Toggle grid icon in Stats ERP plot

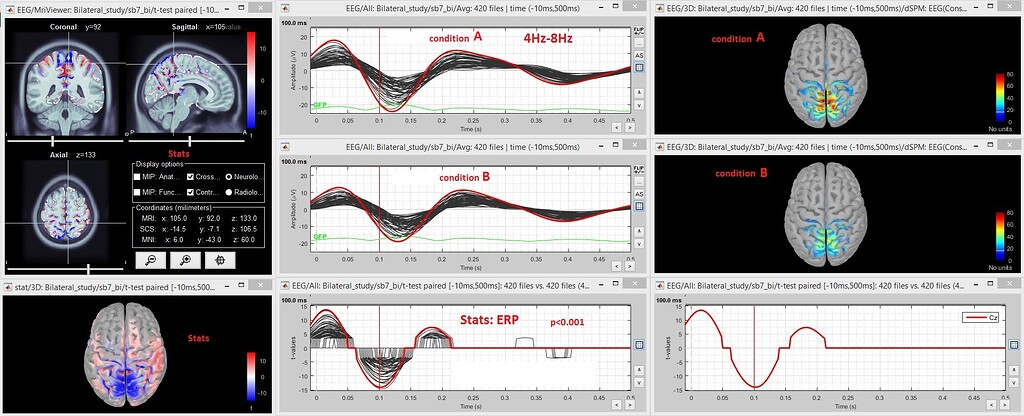point(639,346)
